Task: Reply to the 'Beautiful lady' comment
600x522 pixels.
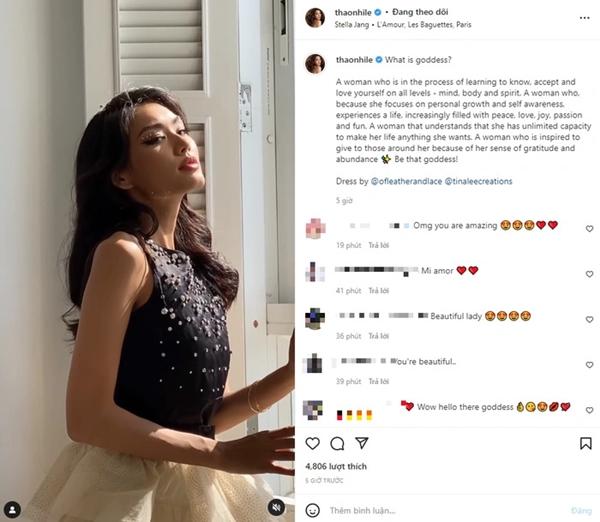Action: pyautogui.click(x=378, y=336)
